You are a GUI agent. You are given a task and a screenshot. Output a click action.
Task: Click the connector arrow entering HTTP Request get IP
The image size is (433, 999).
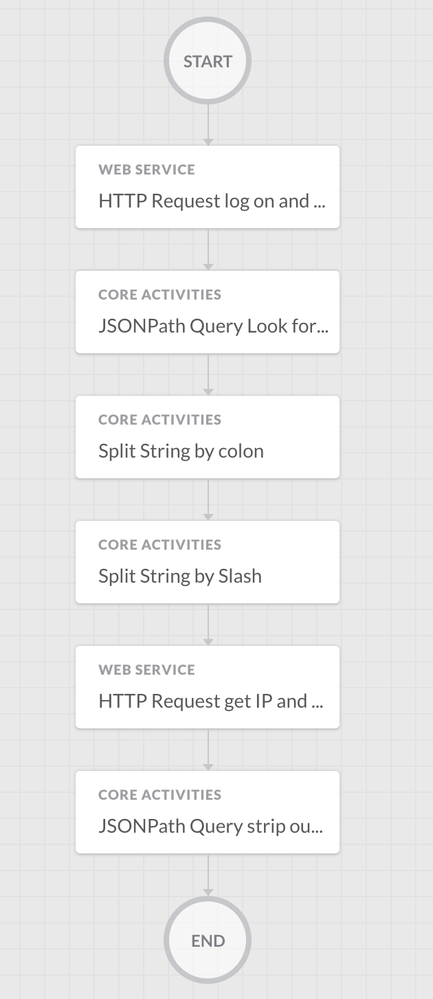(208, 624)
